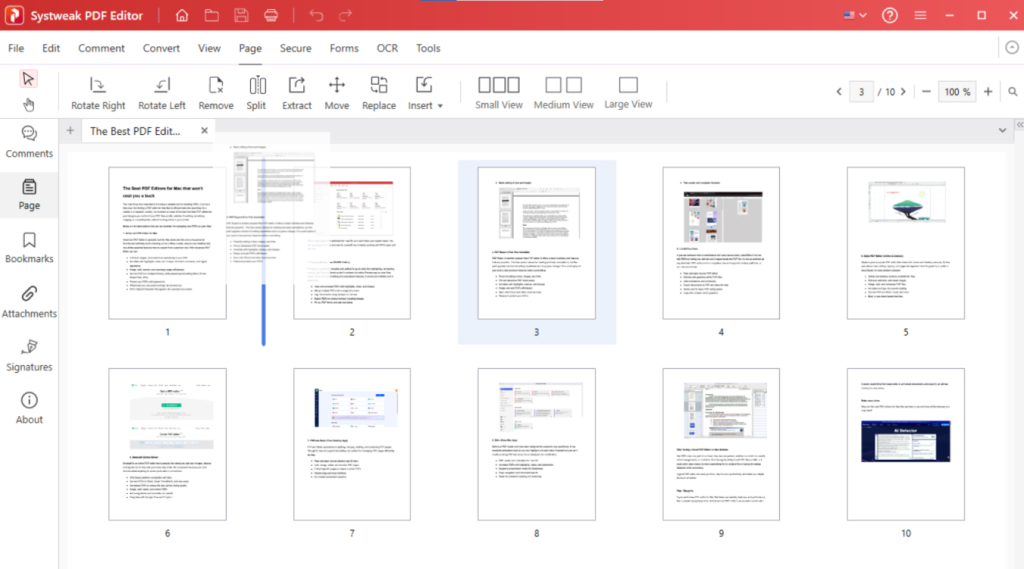The image size is (1024, 569).
Task: Click the highlighted page 3 thumbnail
Action: (536, 243)
